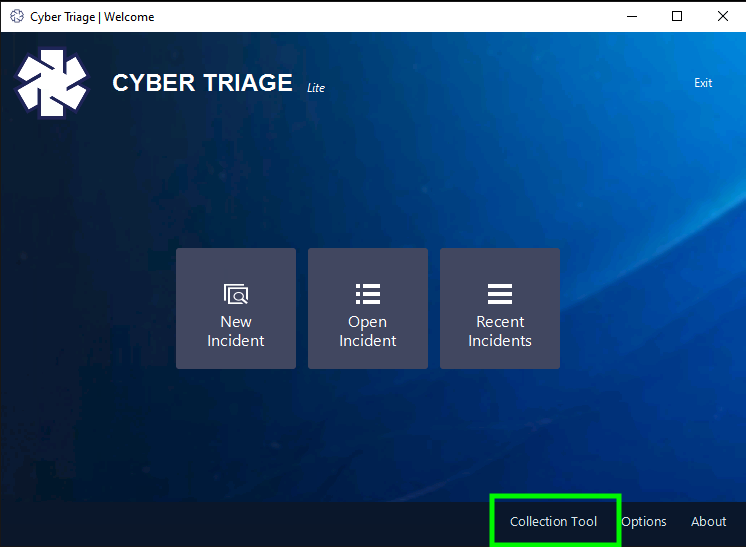Click the Cyber Triage star logo
The width and height of the screenshot is (746, 547).
coord(52,83)
